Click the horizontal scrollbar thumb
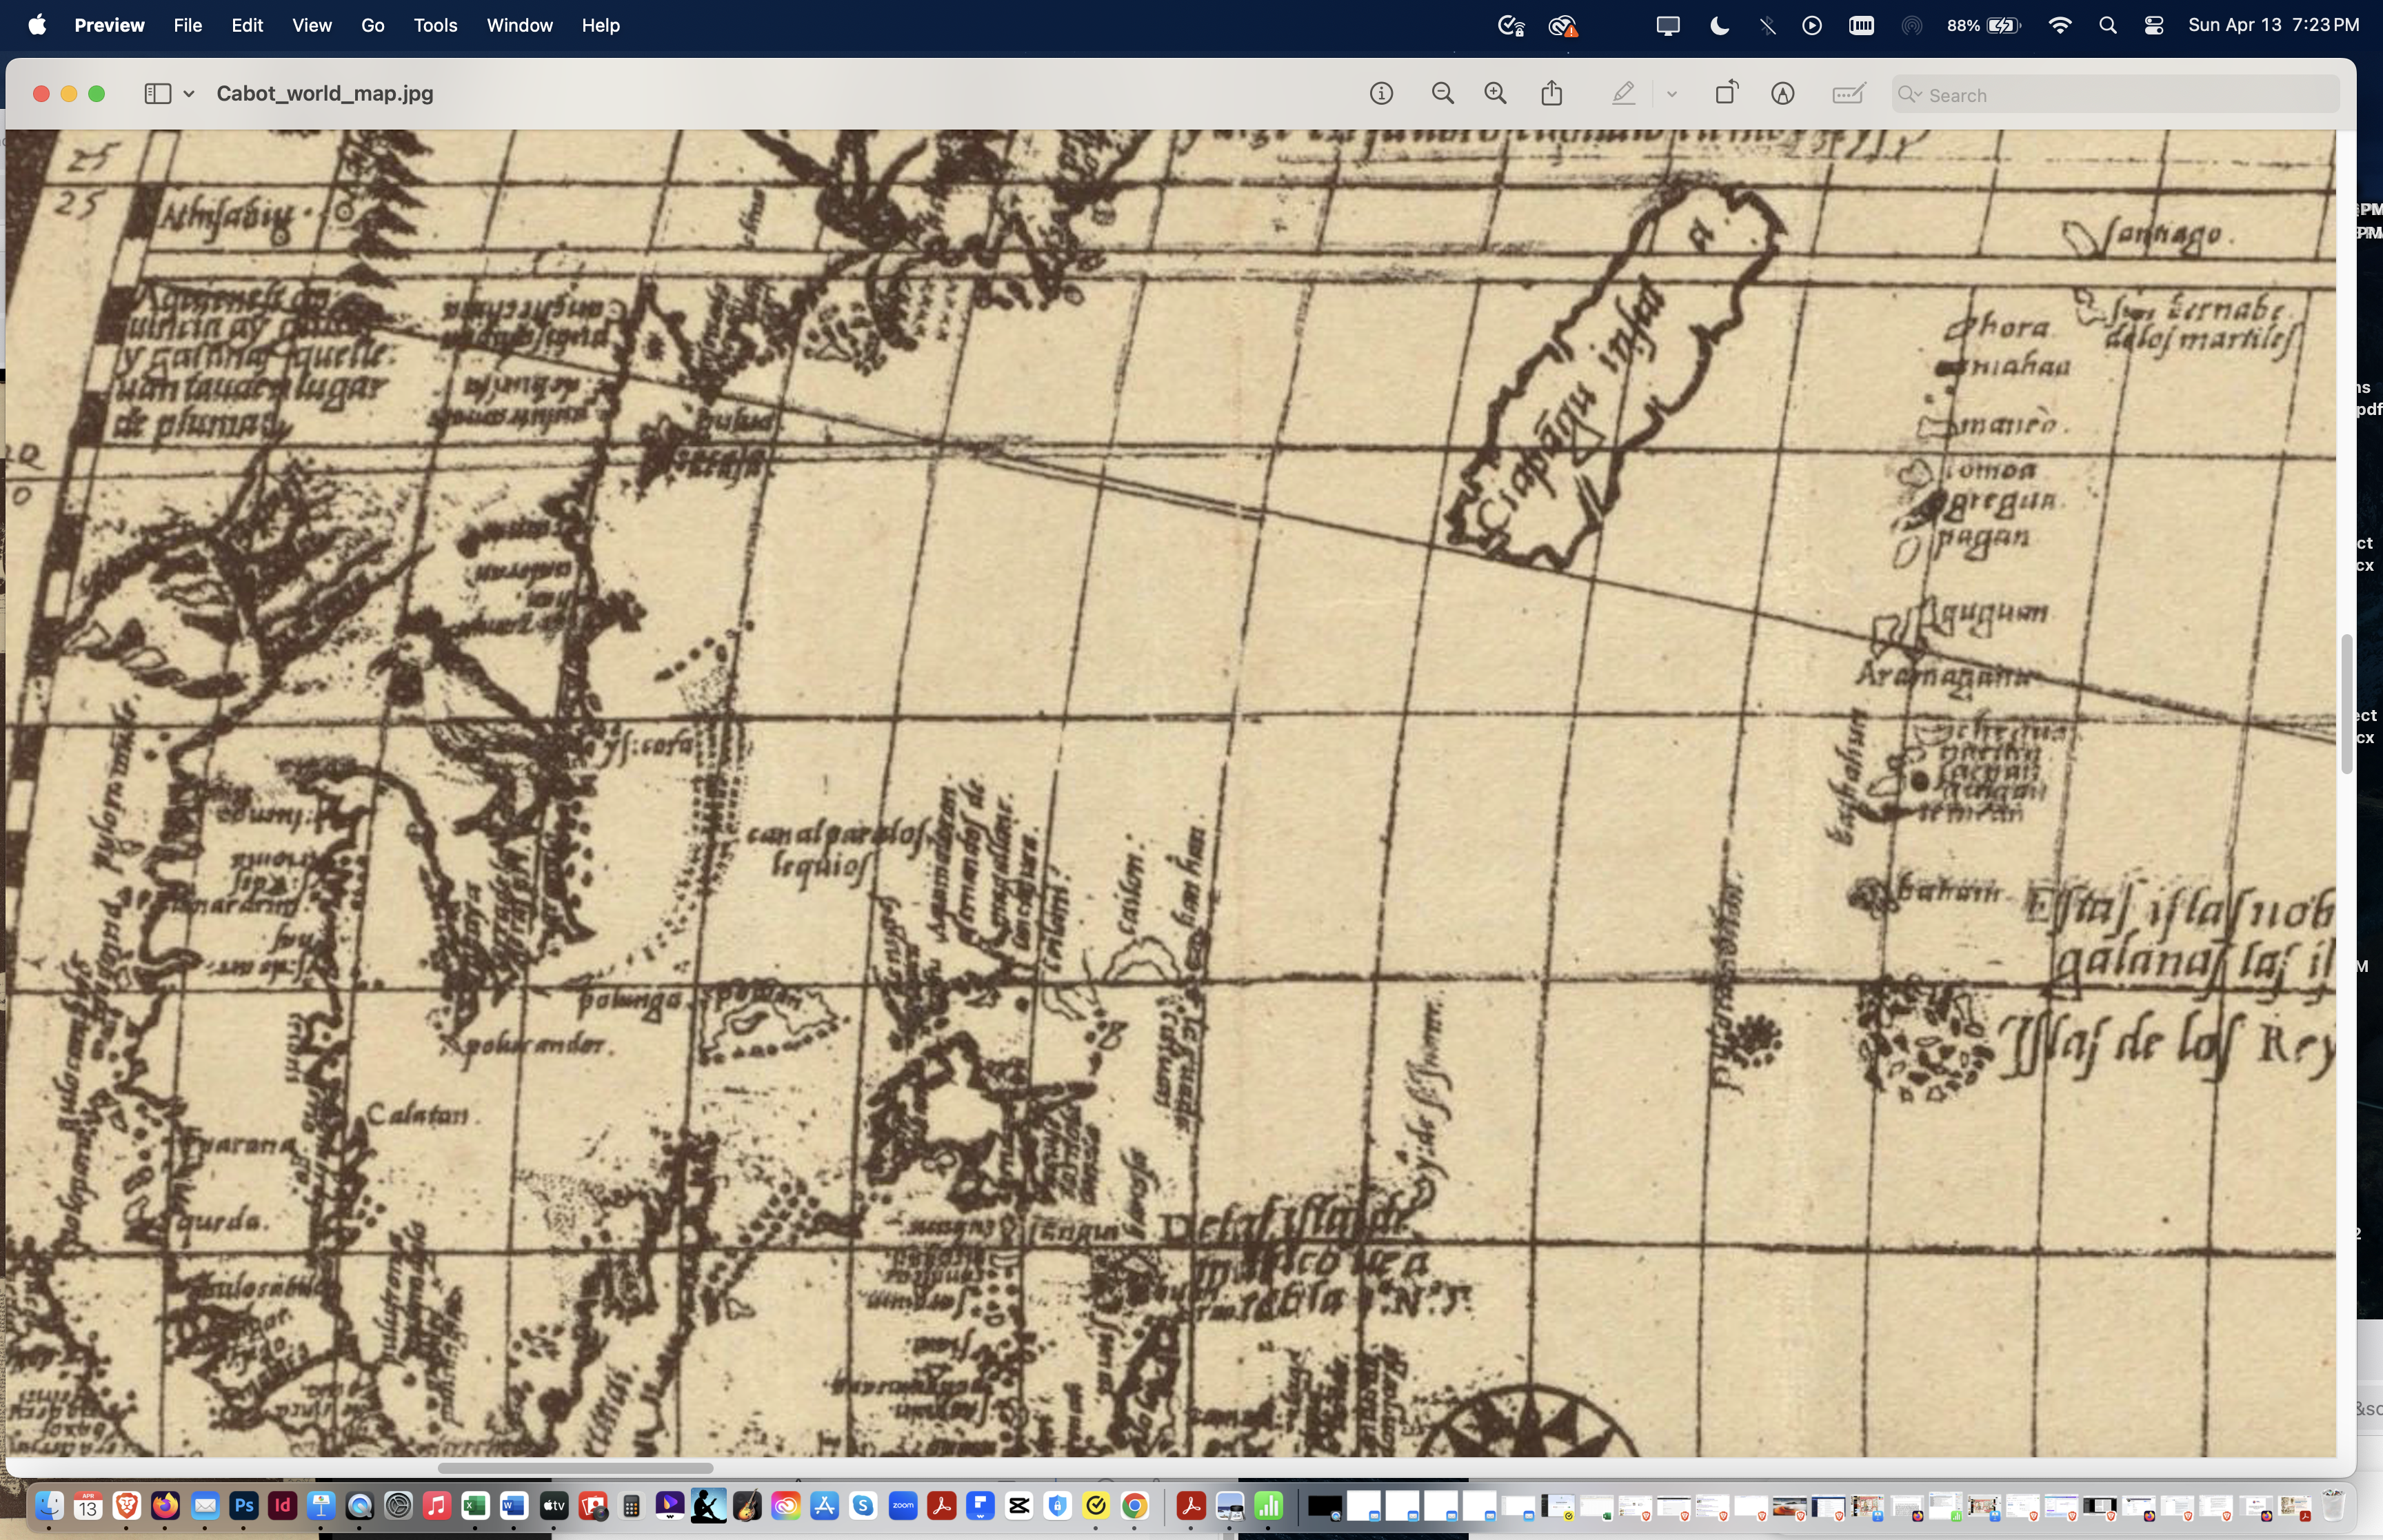2383x1540 pixels. click(x=575, y=1468)
